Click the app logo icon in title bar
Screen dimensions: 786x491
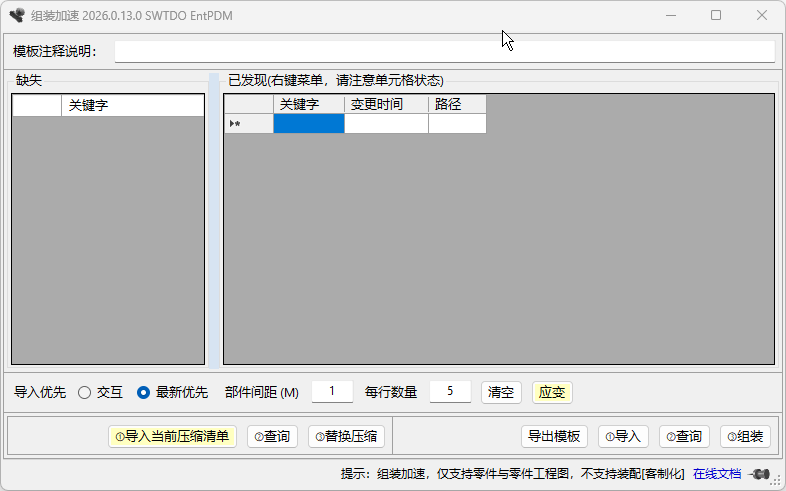coord(16,15)
